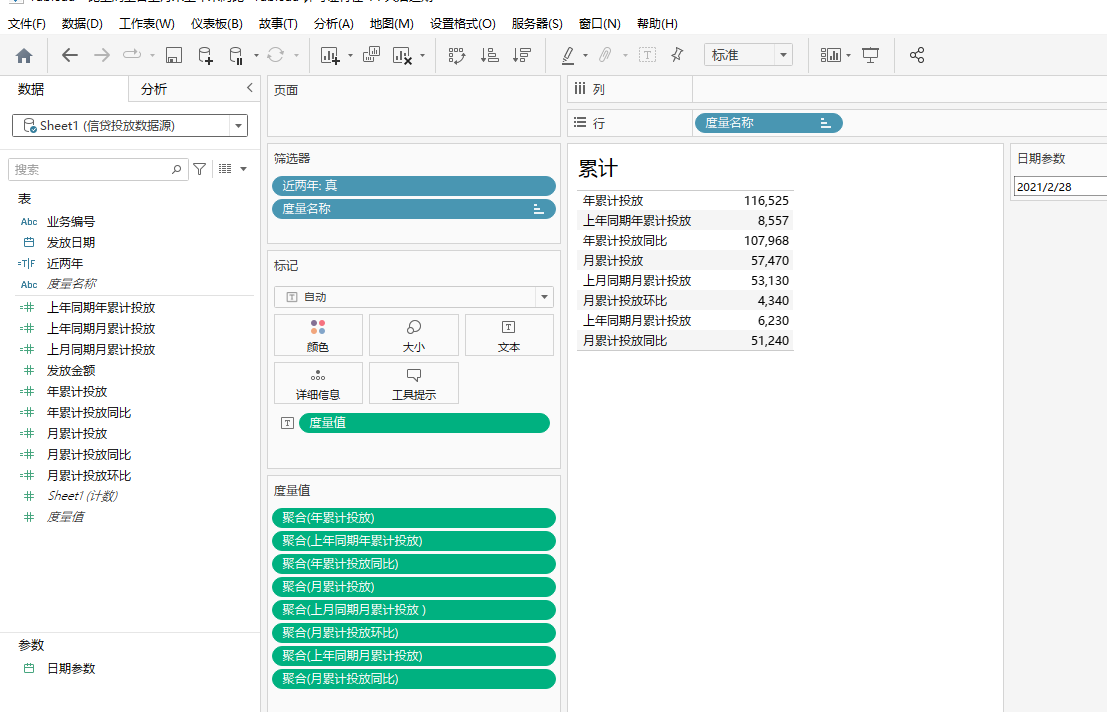The width and height of the screenshot is (1107, 712).
Task: Open the marks type dropdown showing 自动
Action: click(542, 297)
